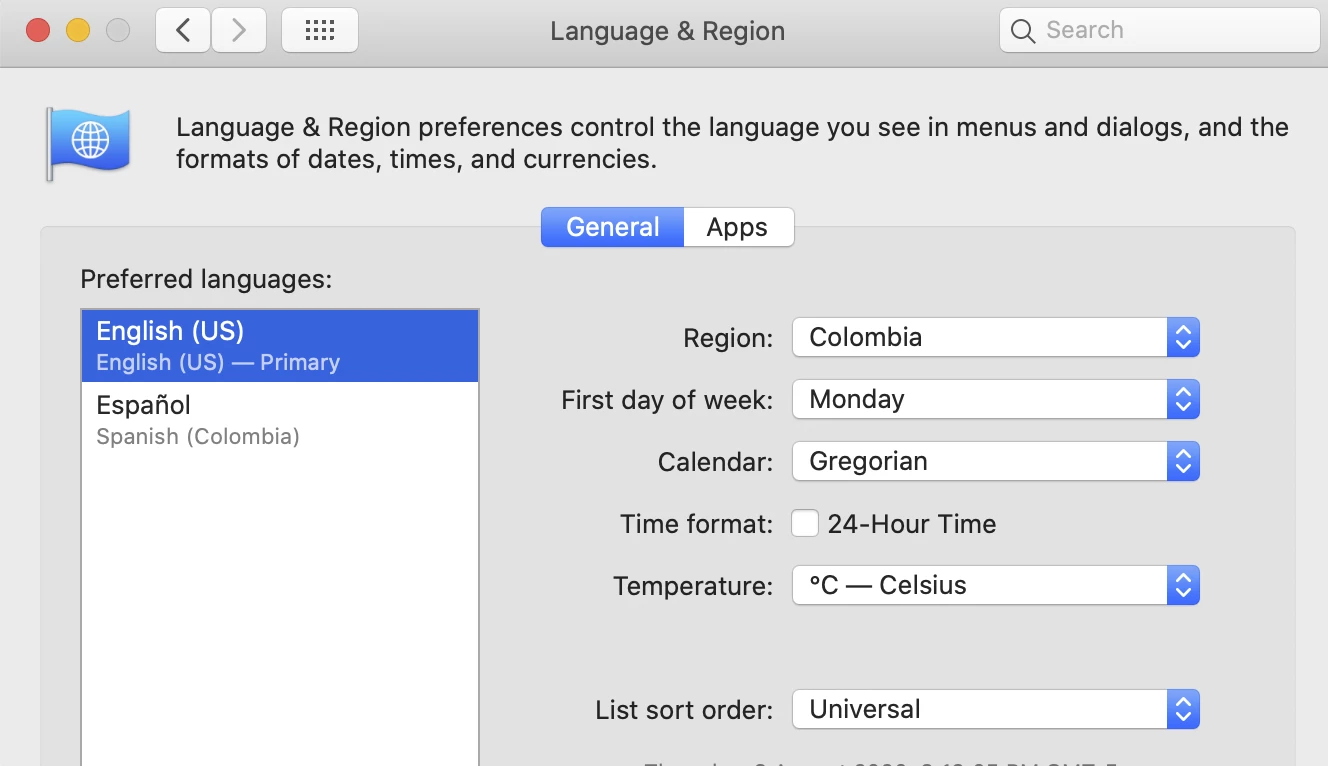The image size is (1328, 766).
Task: Open the First day of week dropdown
Action: (x=995, y=399)
